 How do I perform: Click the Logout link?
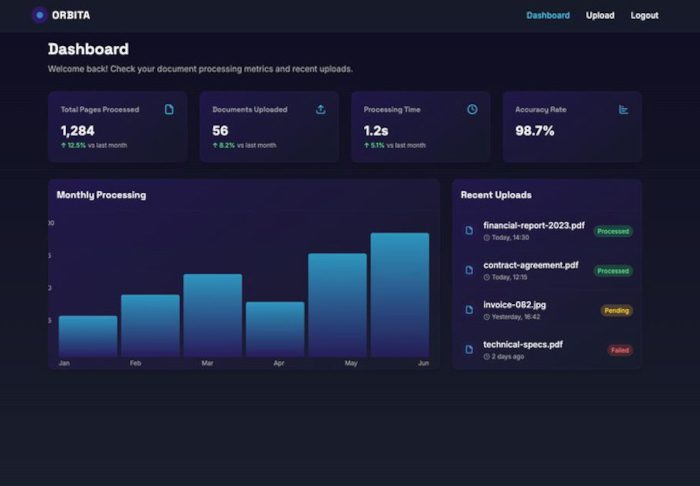click(x=645, y=16)
